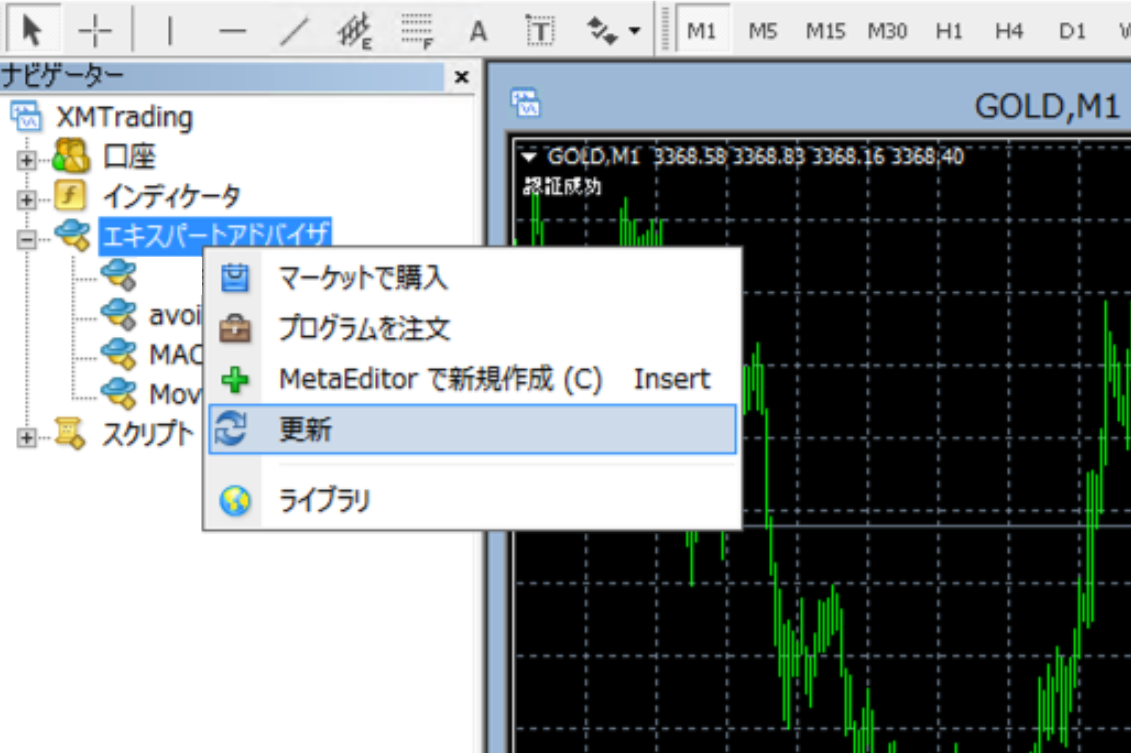Open the arrows objects dropdown

pos(613,31)
